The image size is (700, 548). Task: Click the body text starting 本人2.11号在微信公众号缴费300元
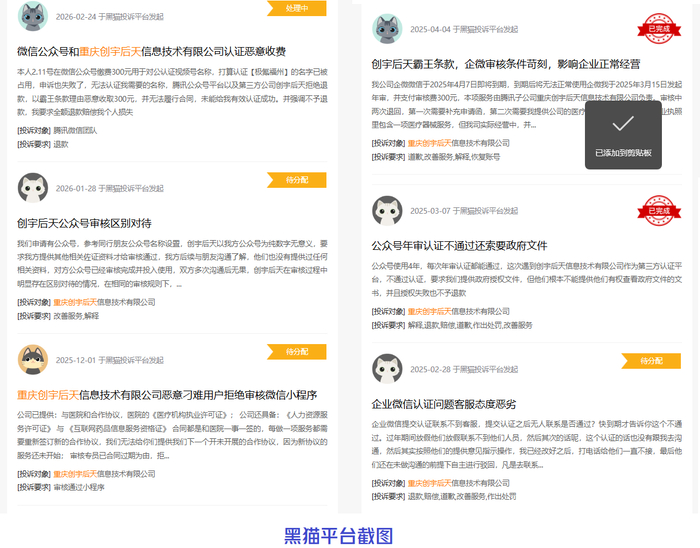(x=172, y=92)
